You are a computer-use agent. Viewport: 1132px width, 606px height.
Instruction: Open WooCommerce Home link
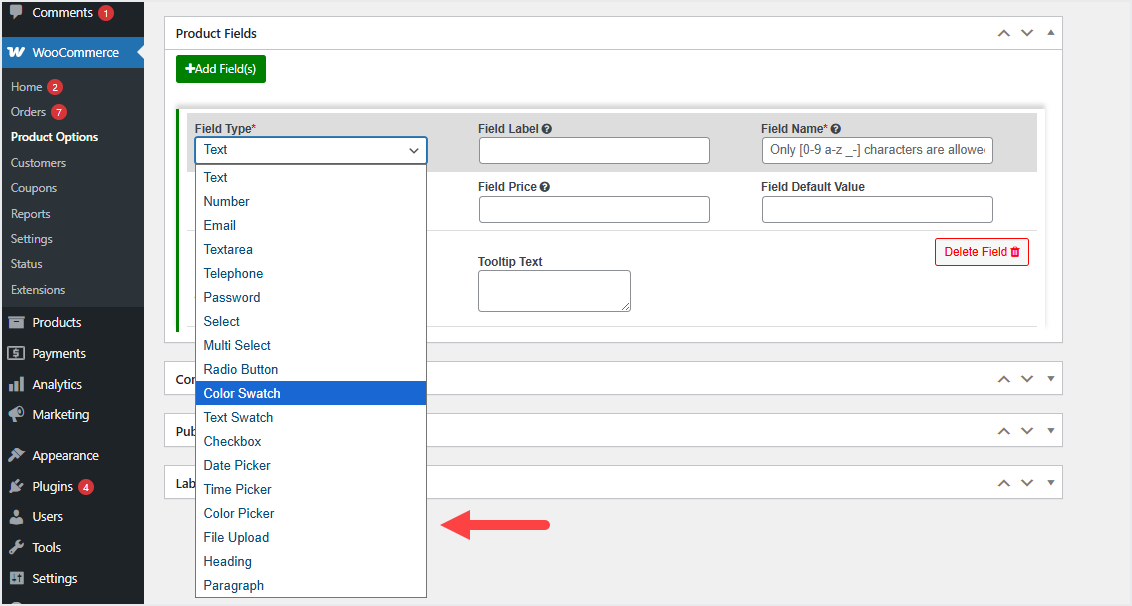(27, 87)
